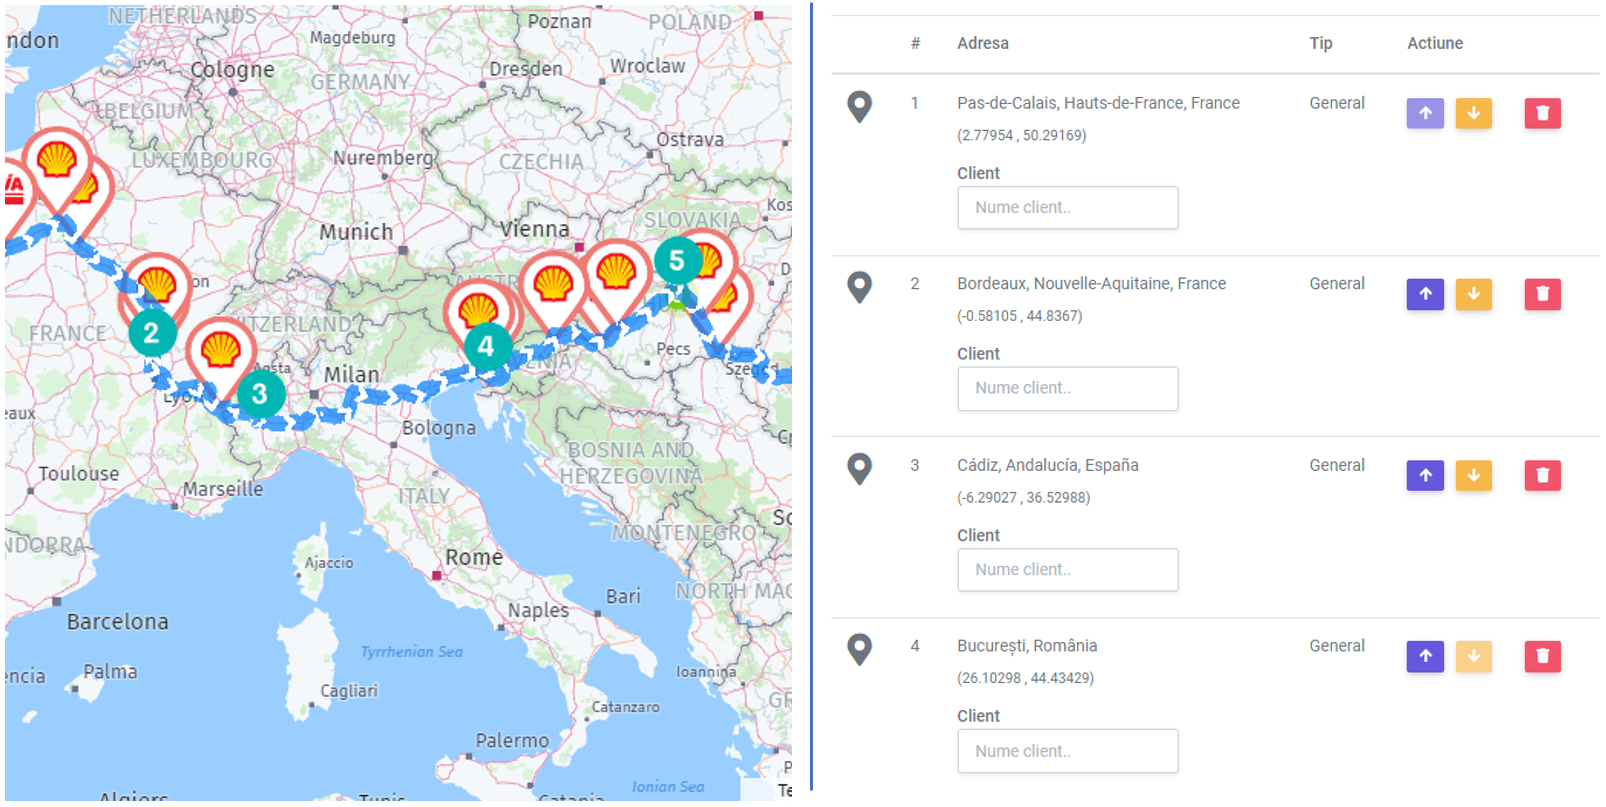Screen dimensions: 1606x807
Task: Move Cádiz stop down in list
Action: 1473,476
